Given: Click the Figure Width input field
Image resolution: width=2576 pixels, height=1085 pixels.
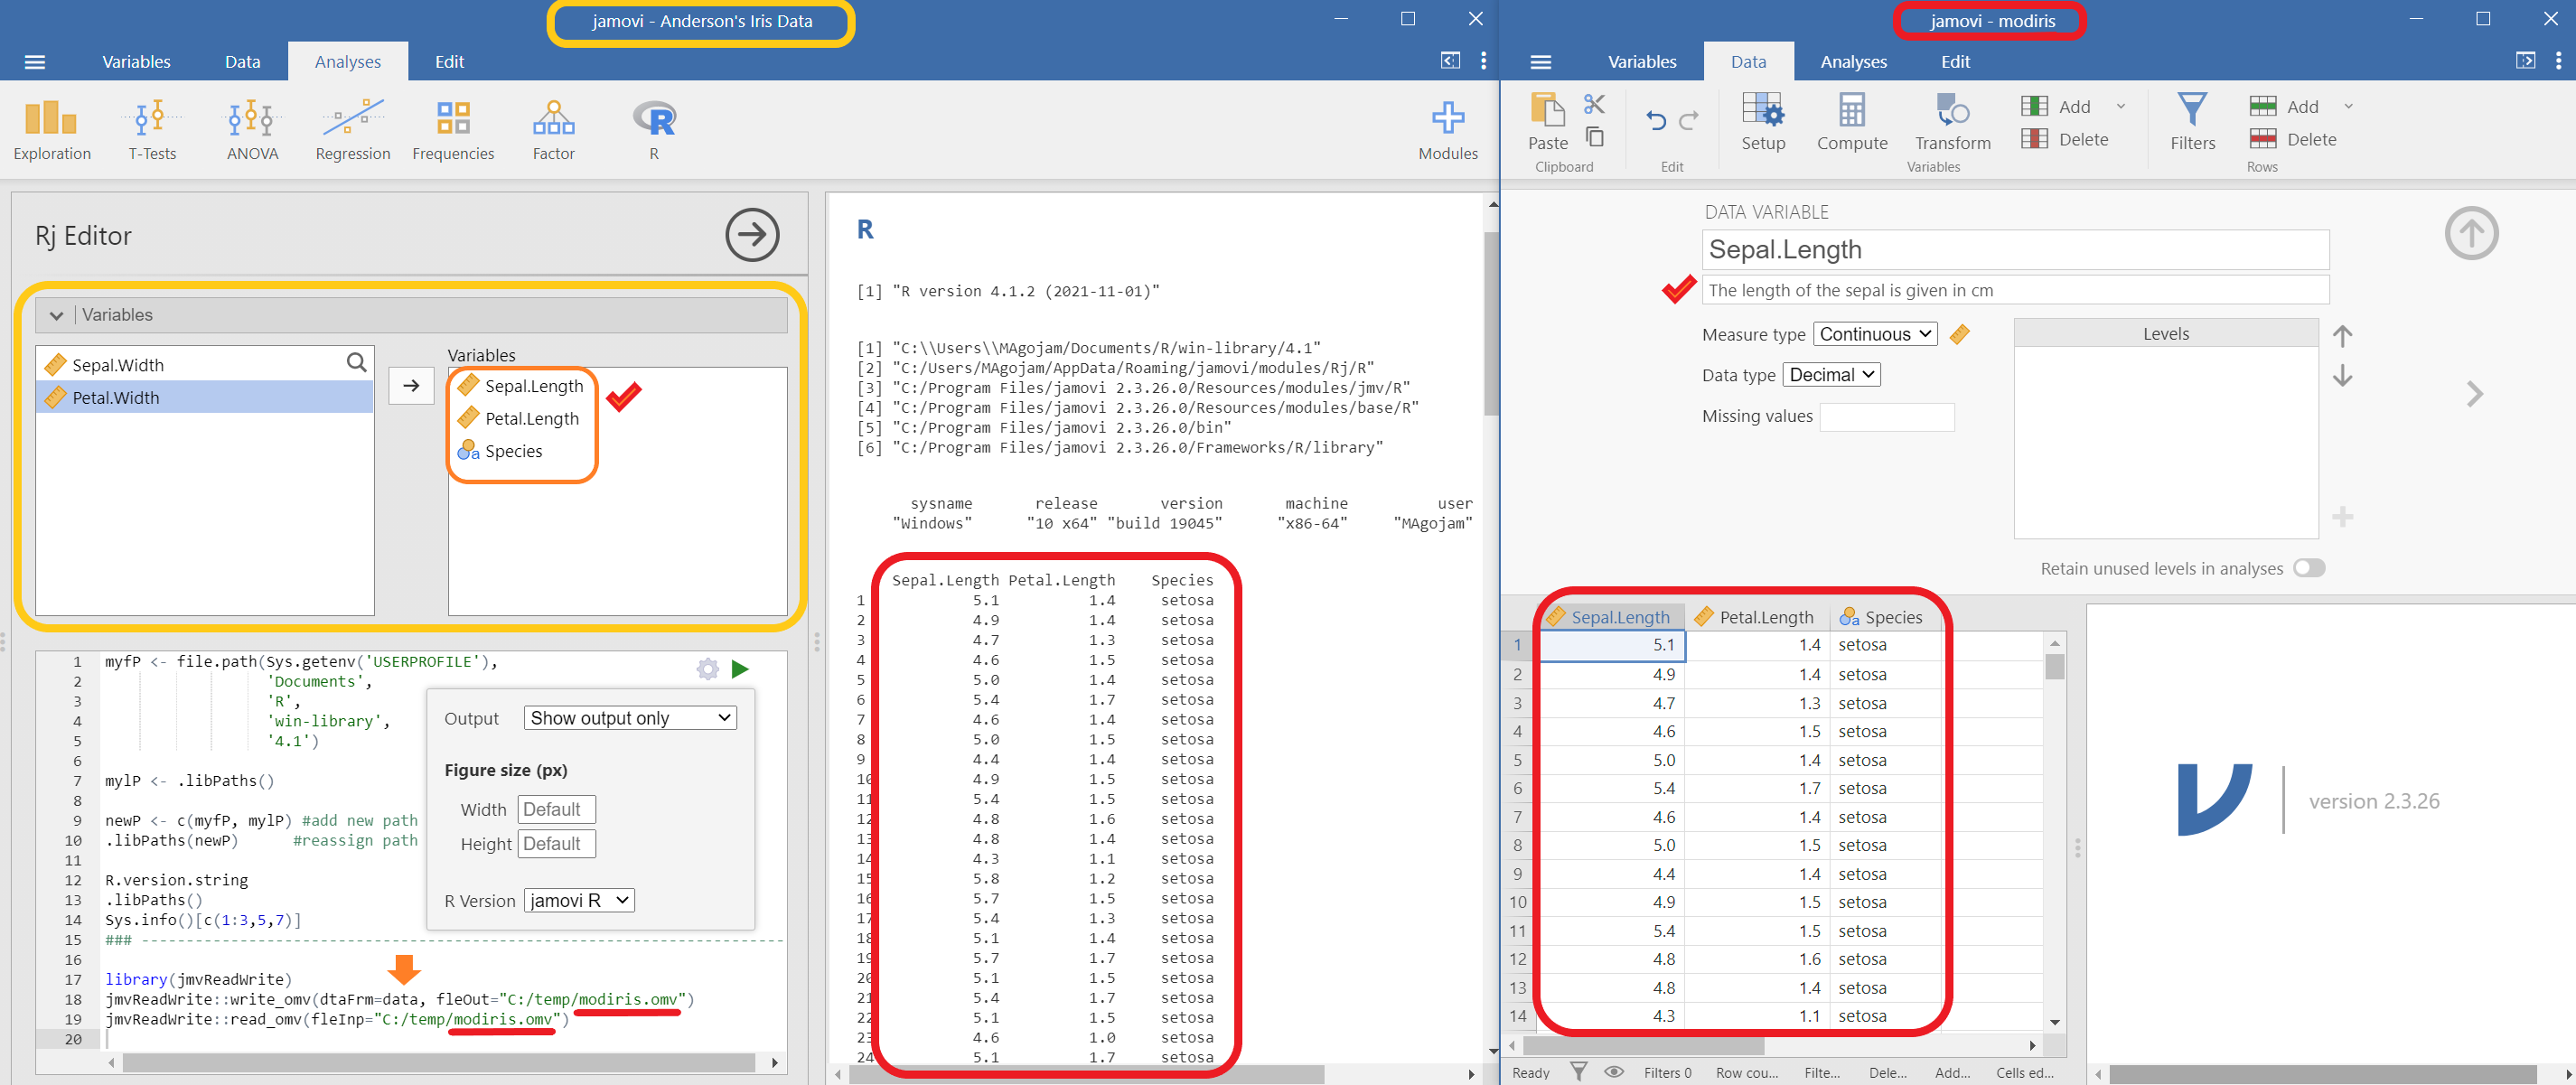Looking at the screenshot, I should click(x=556, y=809).
